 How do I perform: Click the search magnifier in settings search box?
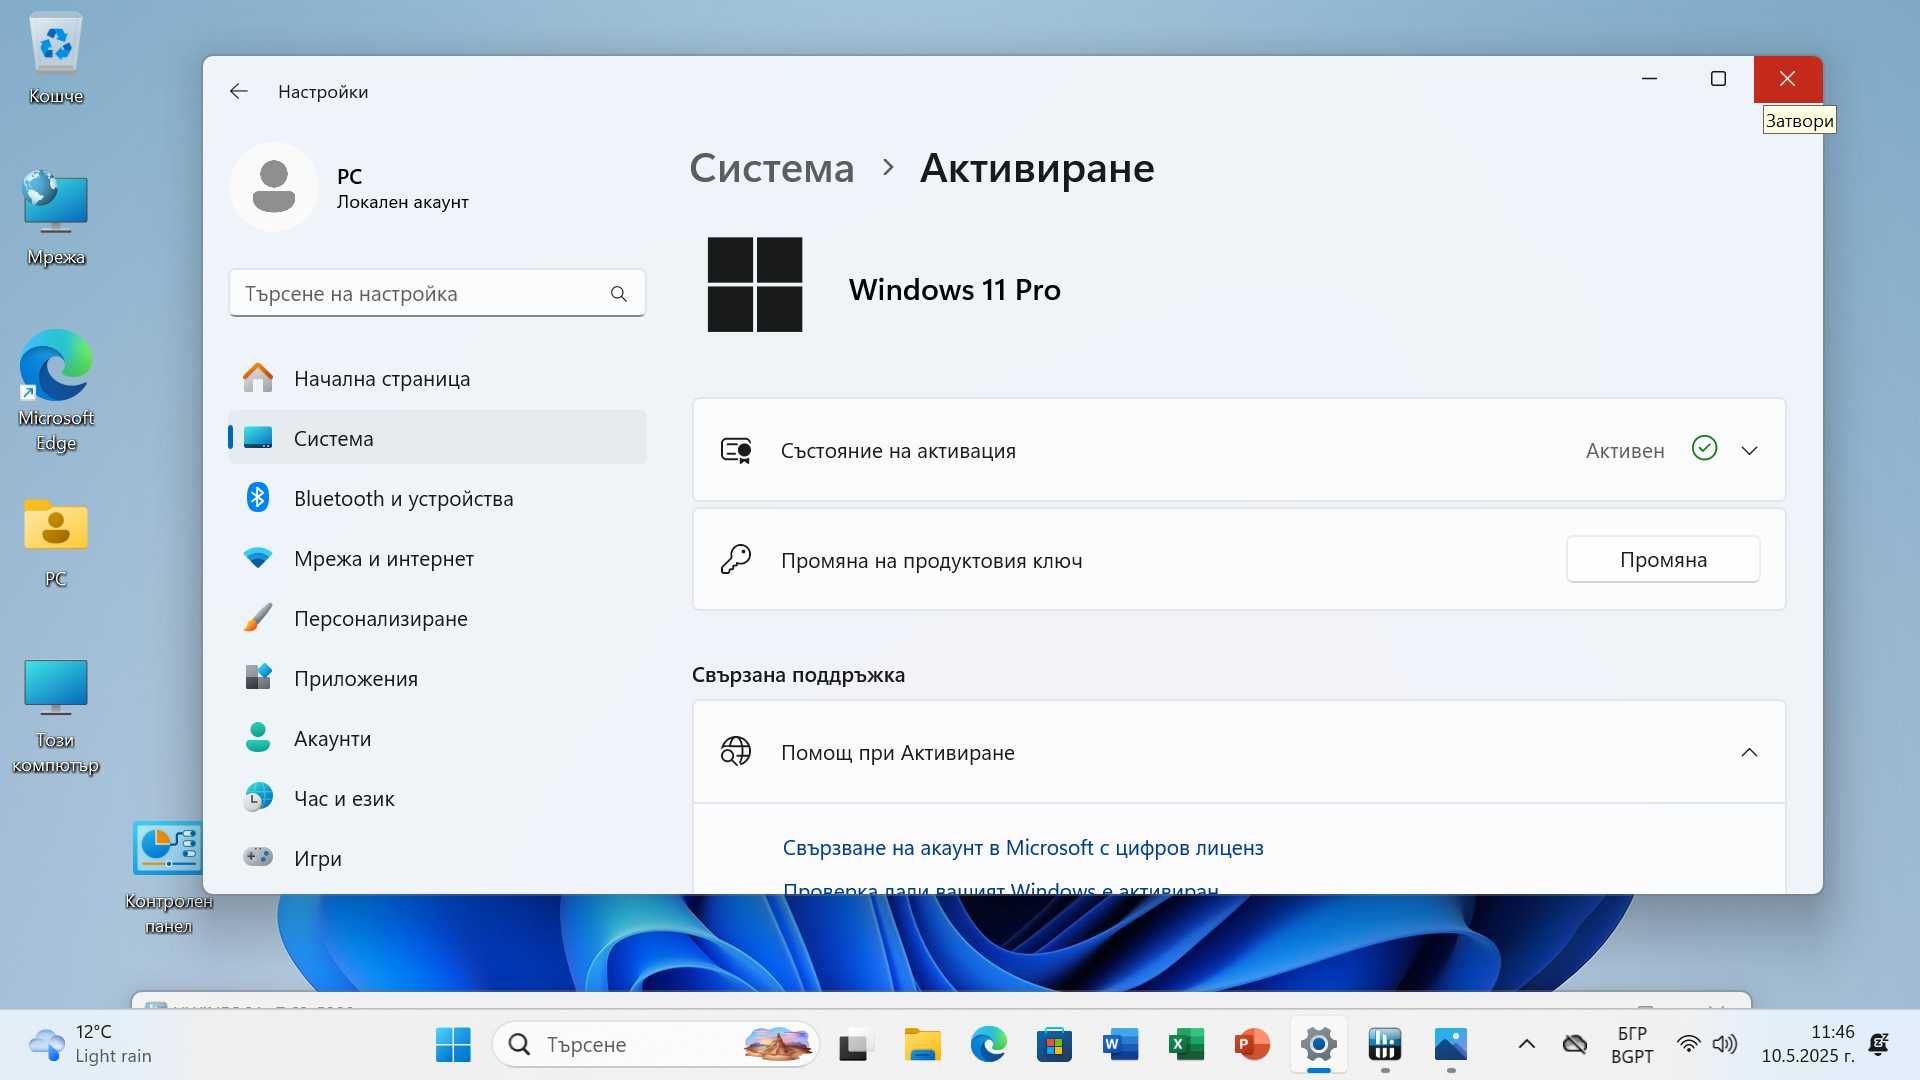pos(618,294)
